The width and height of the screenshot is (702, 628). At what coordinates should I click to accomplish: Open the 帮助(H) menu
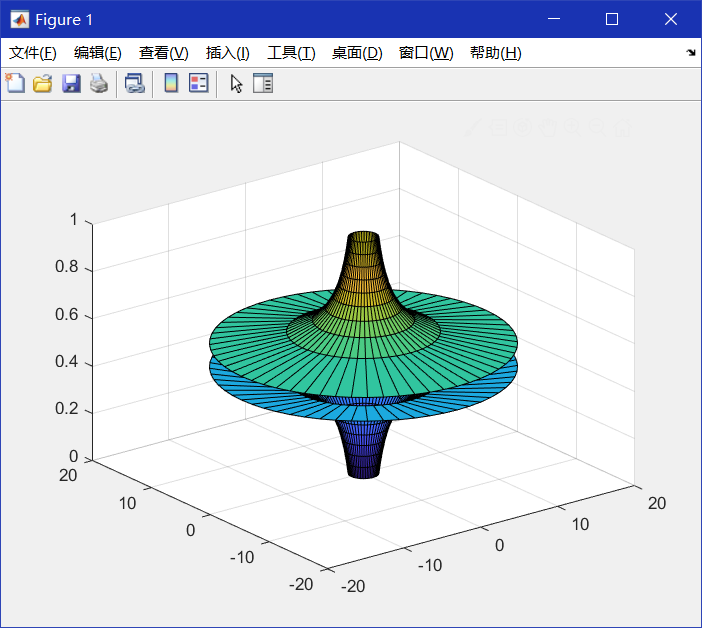click(496, 53)
